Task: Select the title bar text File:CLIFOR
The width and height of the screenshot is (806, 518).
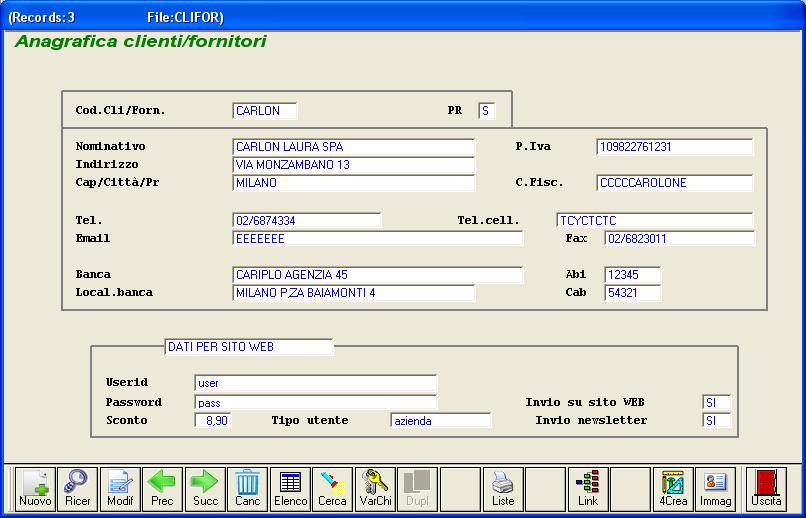Action: pos(186,17)
